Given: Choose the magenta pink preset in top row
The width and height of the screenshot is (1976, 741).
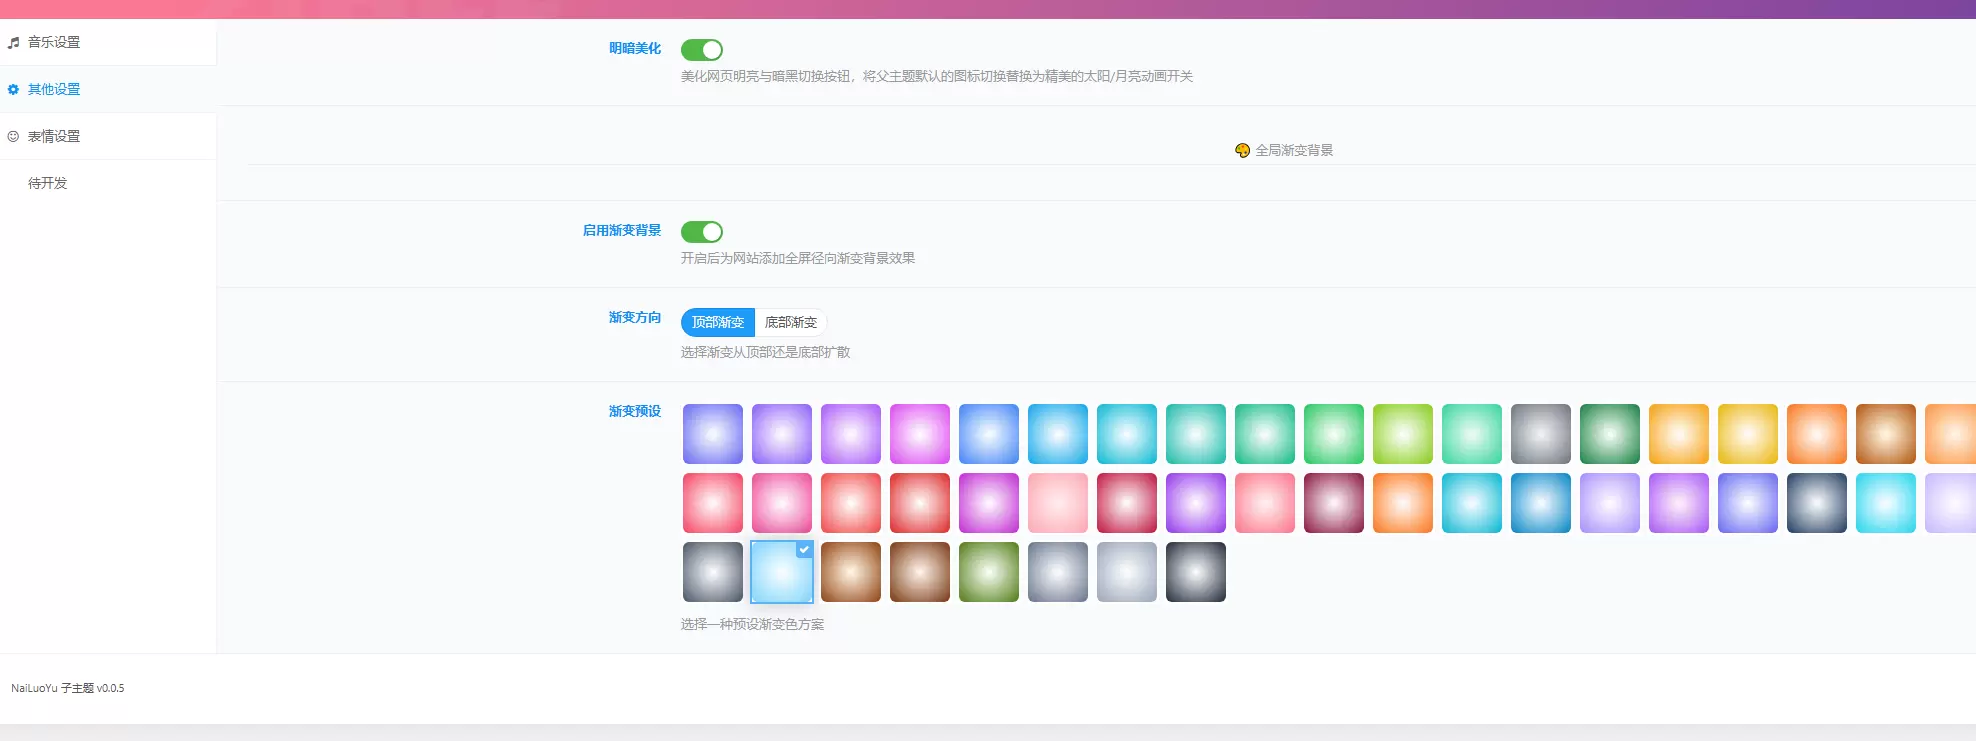Looking at the screenshot, I should coord(920,434).
